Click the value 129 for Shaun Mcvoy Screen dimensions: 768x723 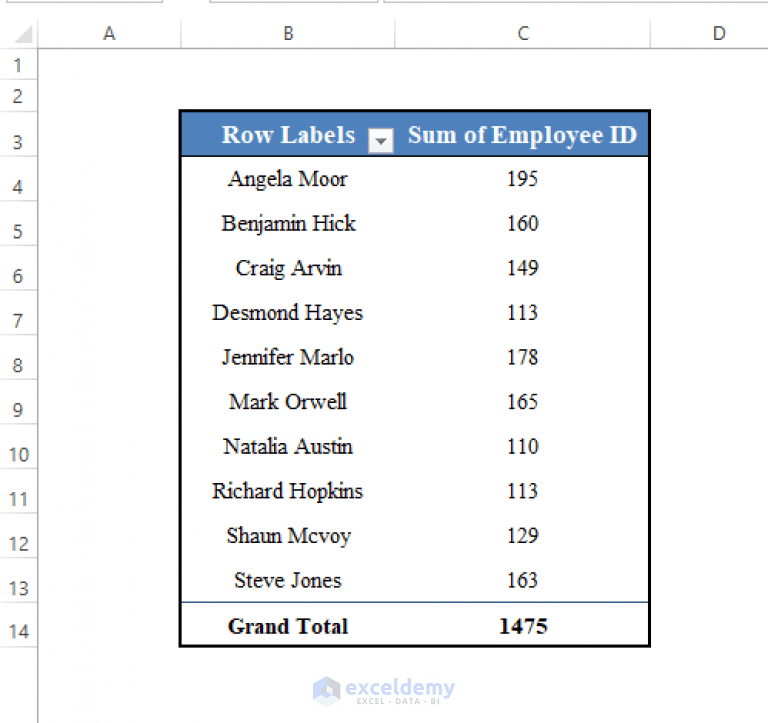click(522, 535)
